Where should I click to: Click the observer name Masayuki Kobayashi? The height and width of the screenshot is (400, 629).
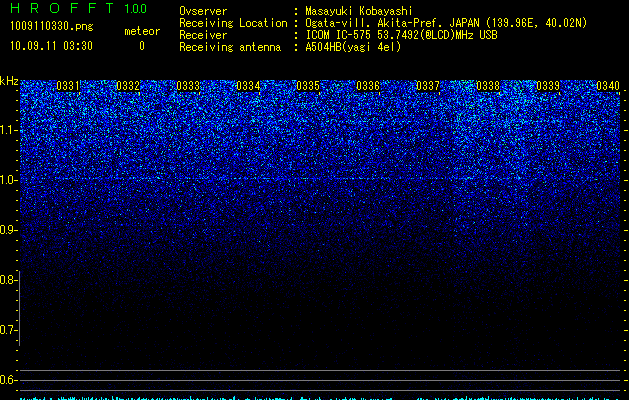(x=359, y=11)
